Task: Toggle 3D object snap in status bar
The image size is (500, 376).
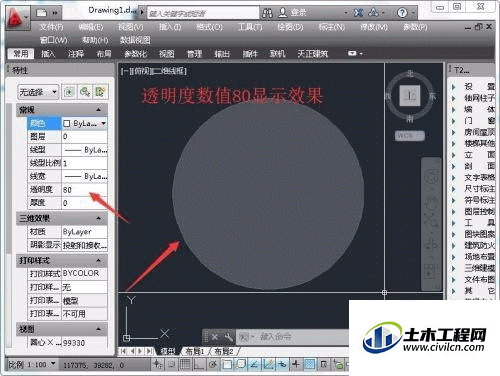Action: tap(241, 364)
